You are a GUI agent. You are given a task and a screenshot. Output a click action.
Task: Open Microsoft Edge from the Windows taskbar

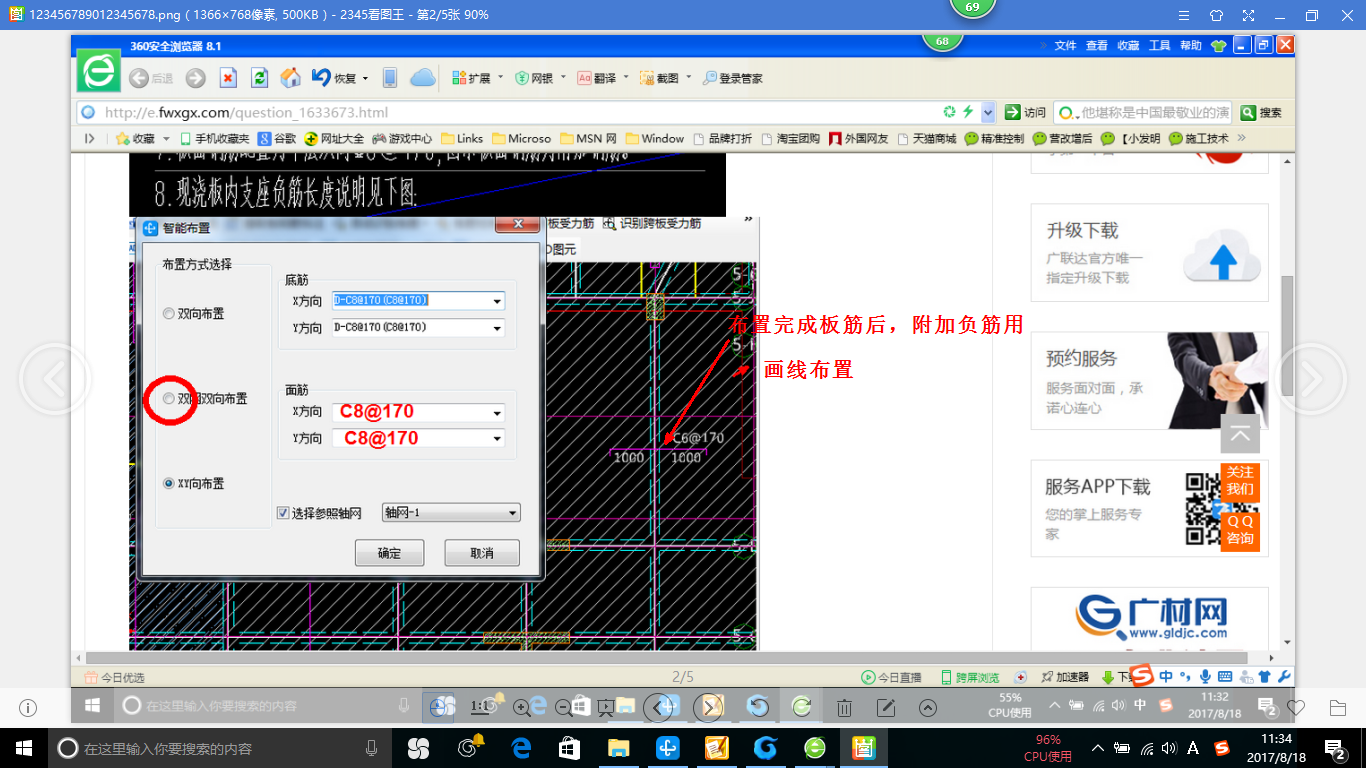[x=520, y=747]
